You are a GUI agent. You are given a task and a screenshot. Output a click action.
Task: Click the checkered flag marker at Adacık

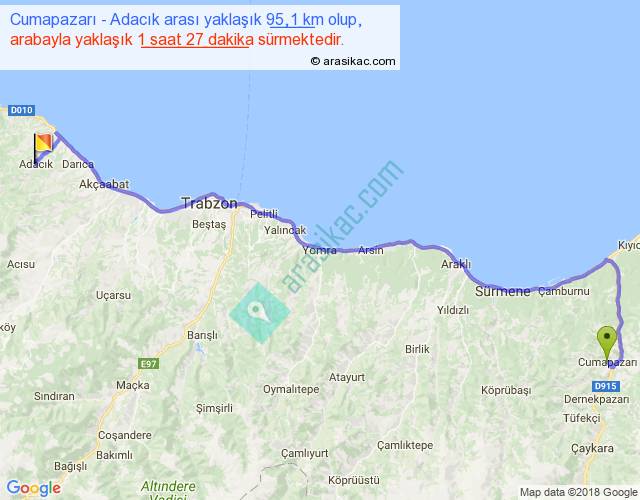tap(44, 147)
